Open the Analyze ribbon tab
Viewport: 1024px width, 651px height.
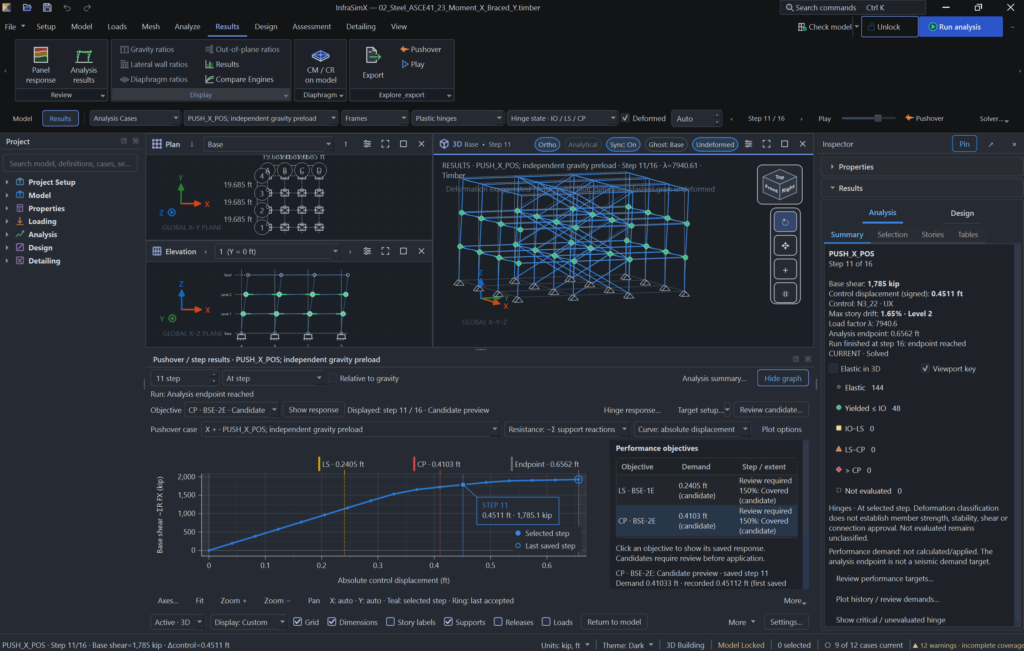tap(187, 27)
